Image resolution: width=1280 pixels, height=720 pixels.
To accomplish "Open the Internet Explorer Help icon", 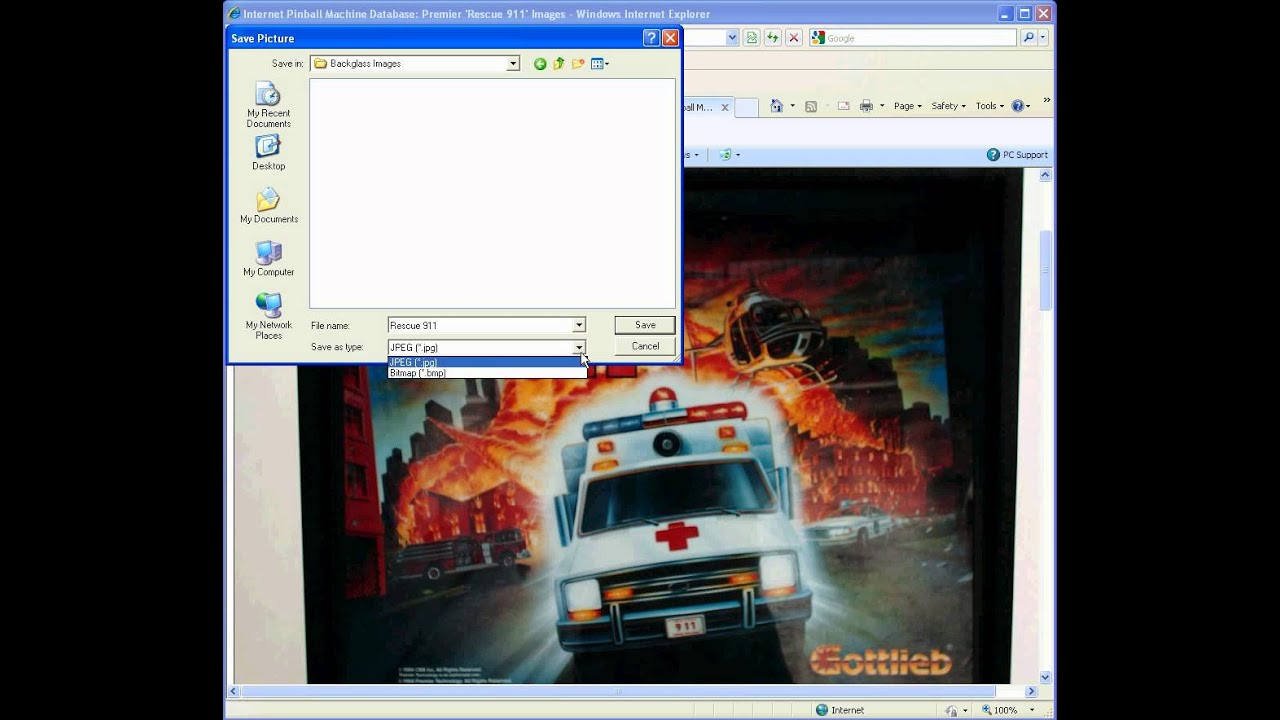I will (1018, 106).
